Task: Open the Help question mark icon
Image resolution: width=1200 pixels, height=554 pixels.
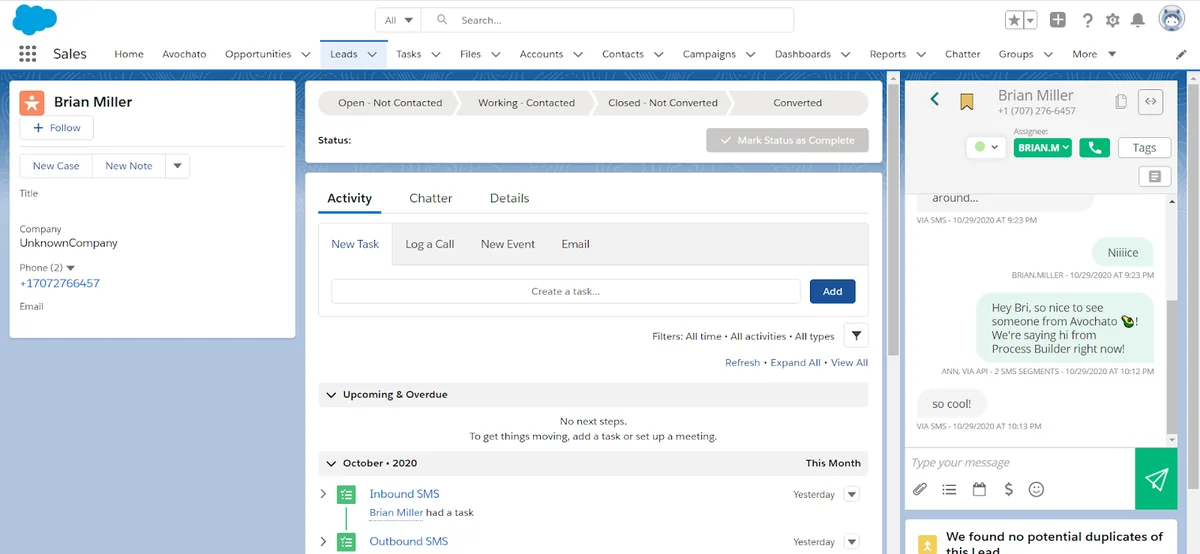Action: tap(1088, 20)
